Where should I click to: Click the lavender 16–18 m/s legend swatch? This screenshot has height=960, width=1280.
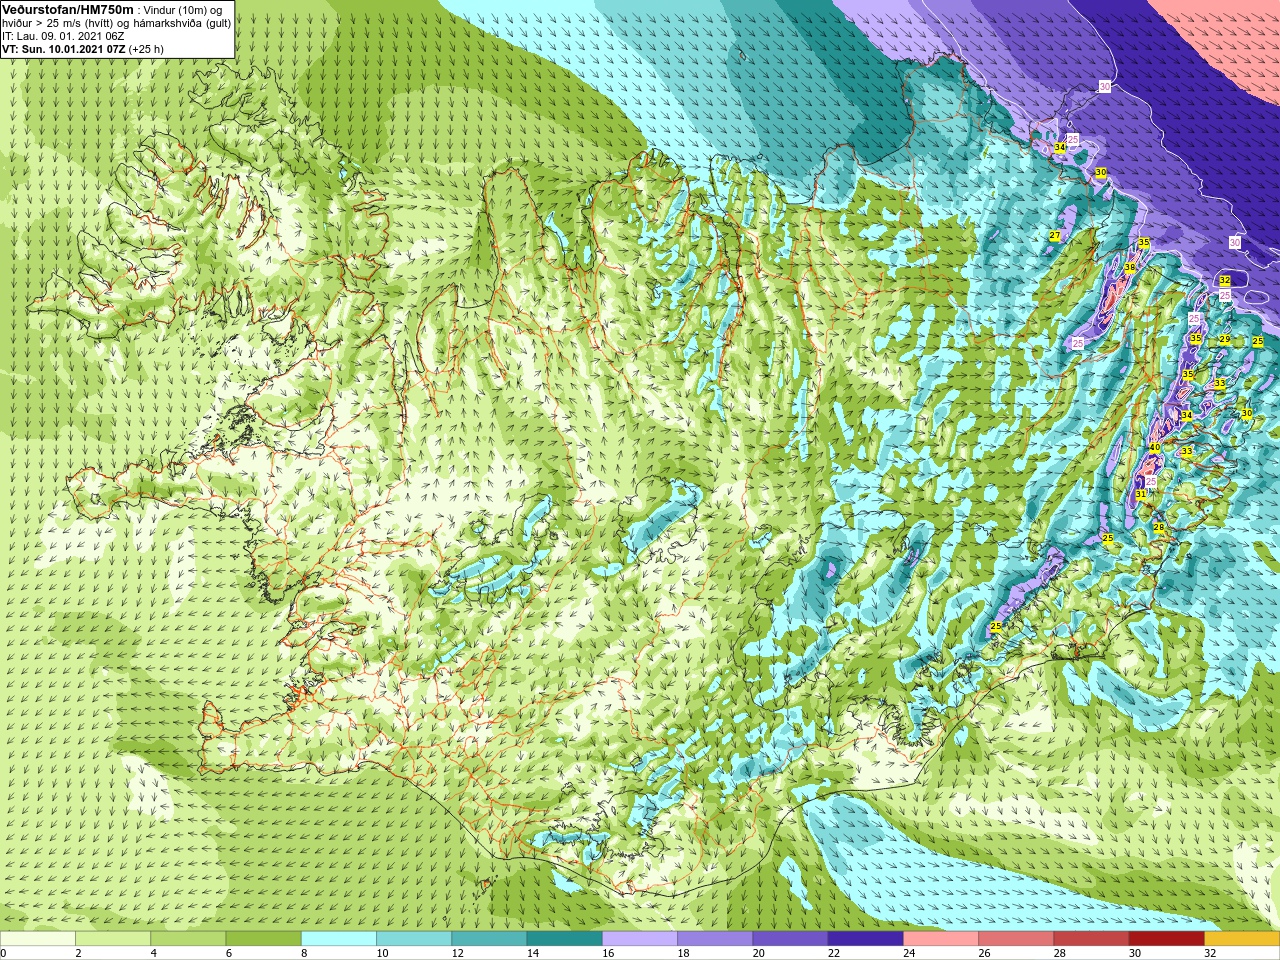click(640, 939)
